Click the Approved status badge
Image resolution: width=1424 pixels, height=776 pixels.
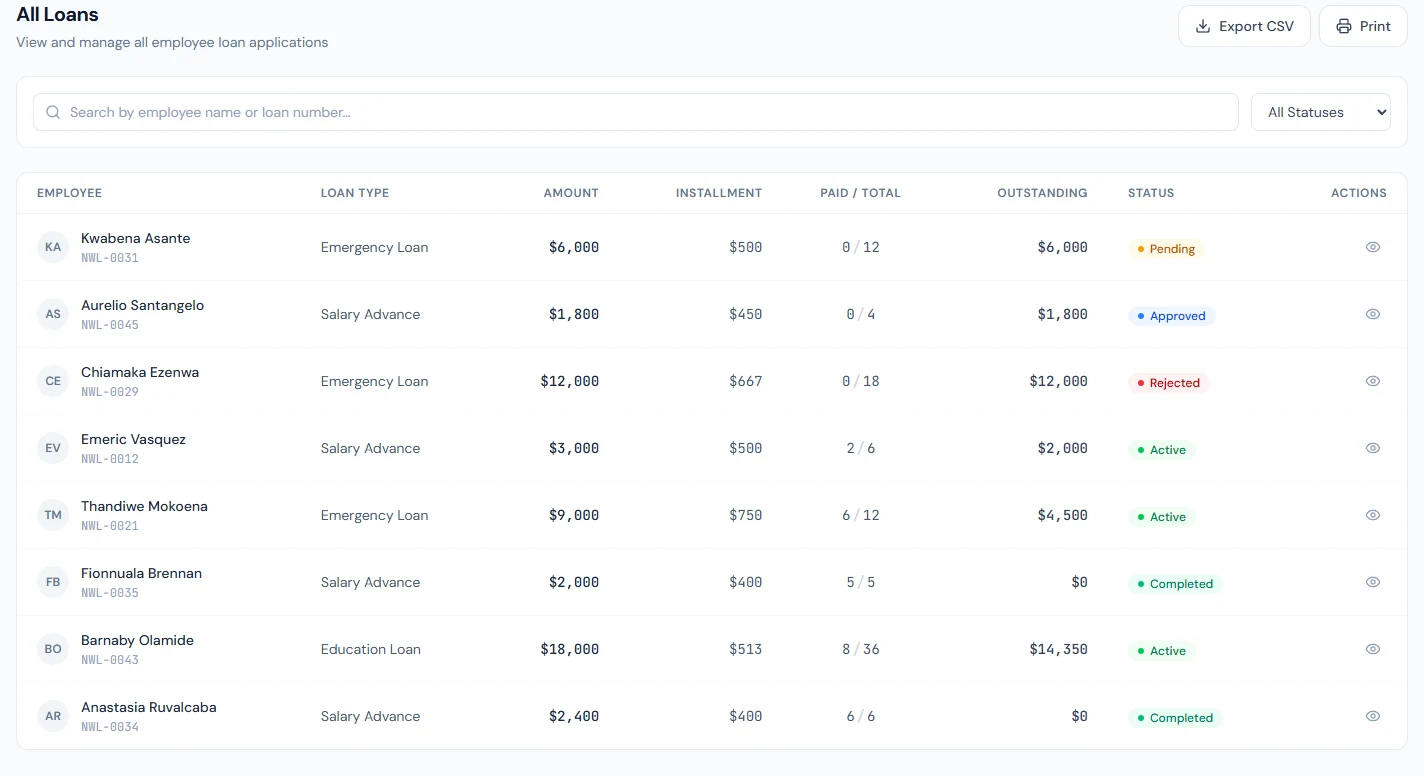tap(1171, 316)
